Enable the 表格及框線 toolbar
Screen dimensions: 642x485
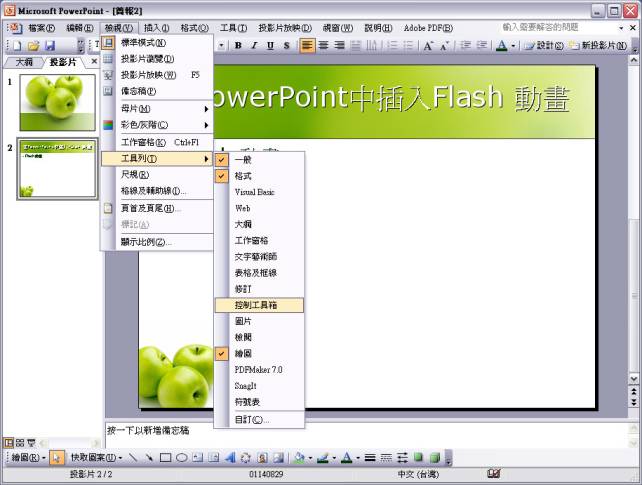click(259, 273)
